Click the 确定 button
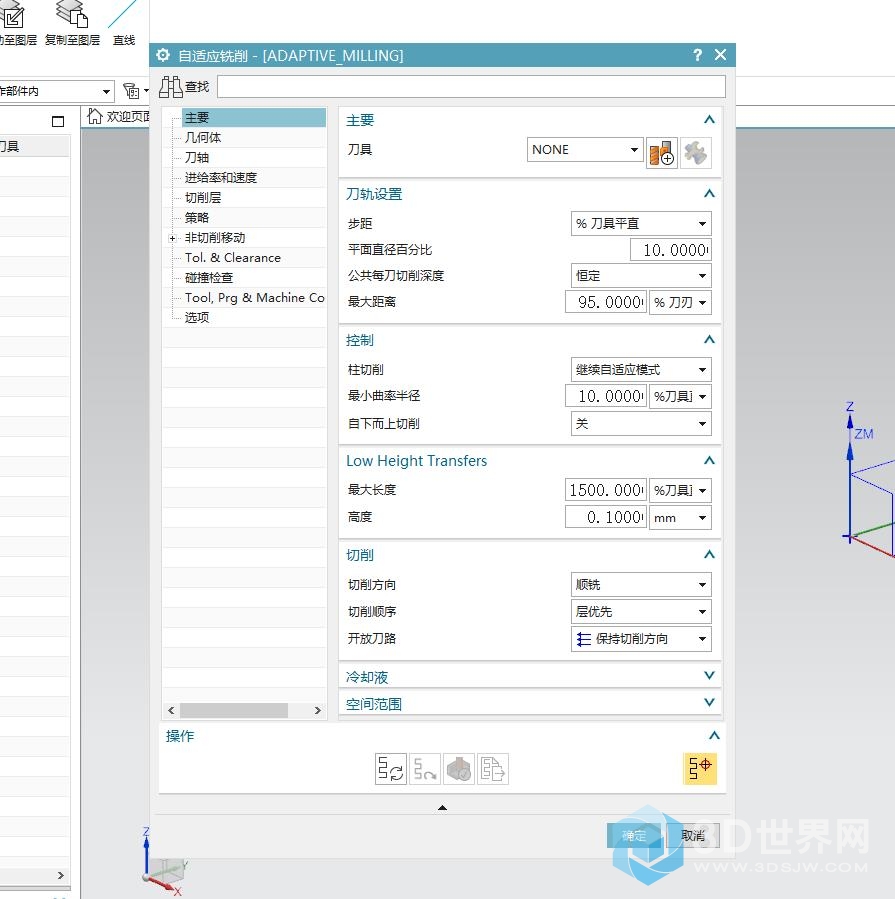Screen dimensions: 895x899 [x=634, y=836]
